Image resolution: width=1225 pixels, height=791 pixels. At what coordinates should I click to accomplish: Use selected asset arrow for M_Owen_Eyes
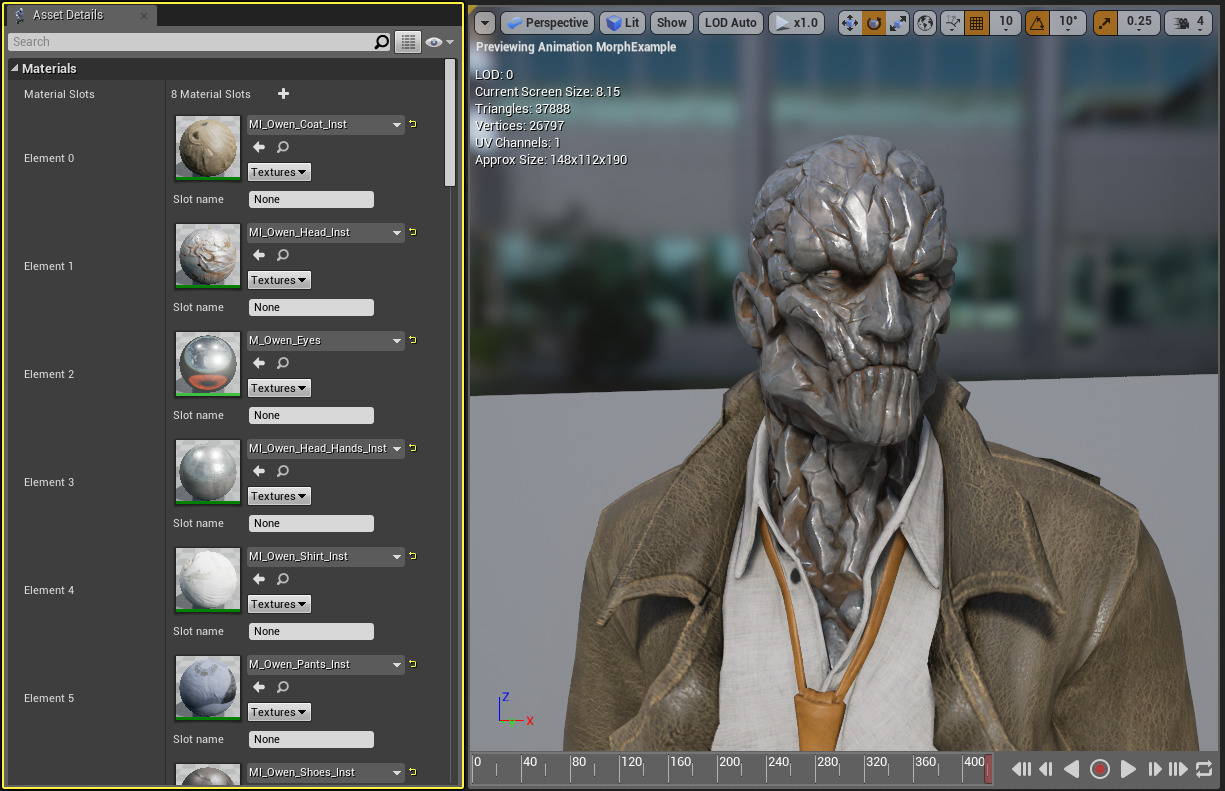point(259,363)
